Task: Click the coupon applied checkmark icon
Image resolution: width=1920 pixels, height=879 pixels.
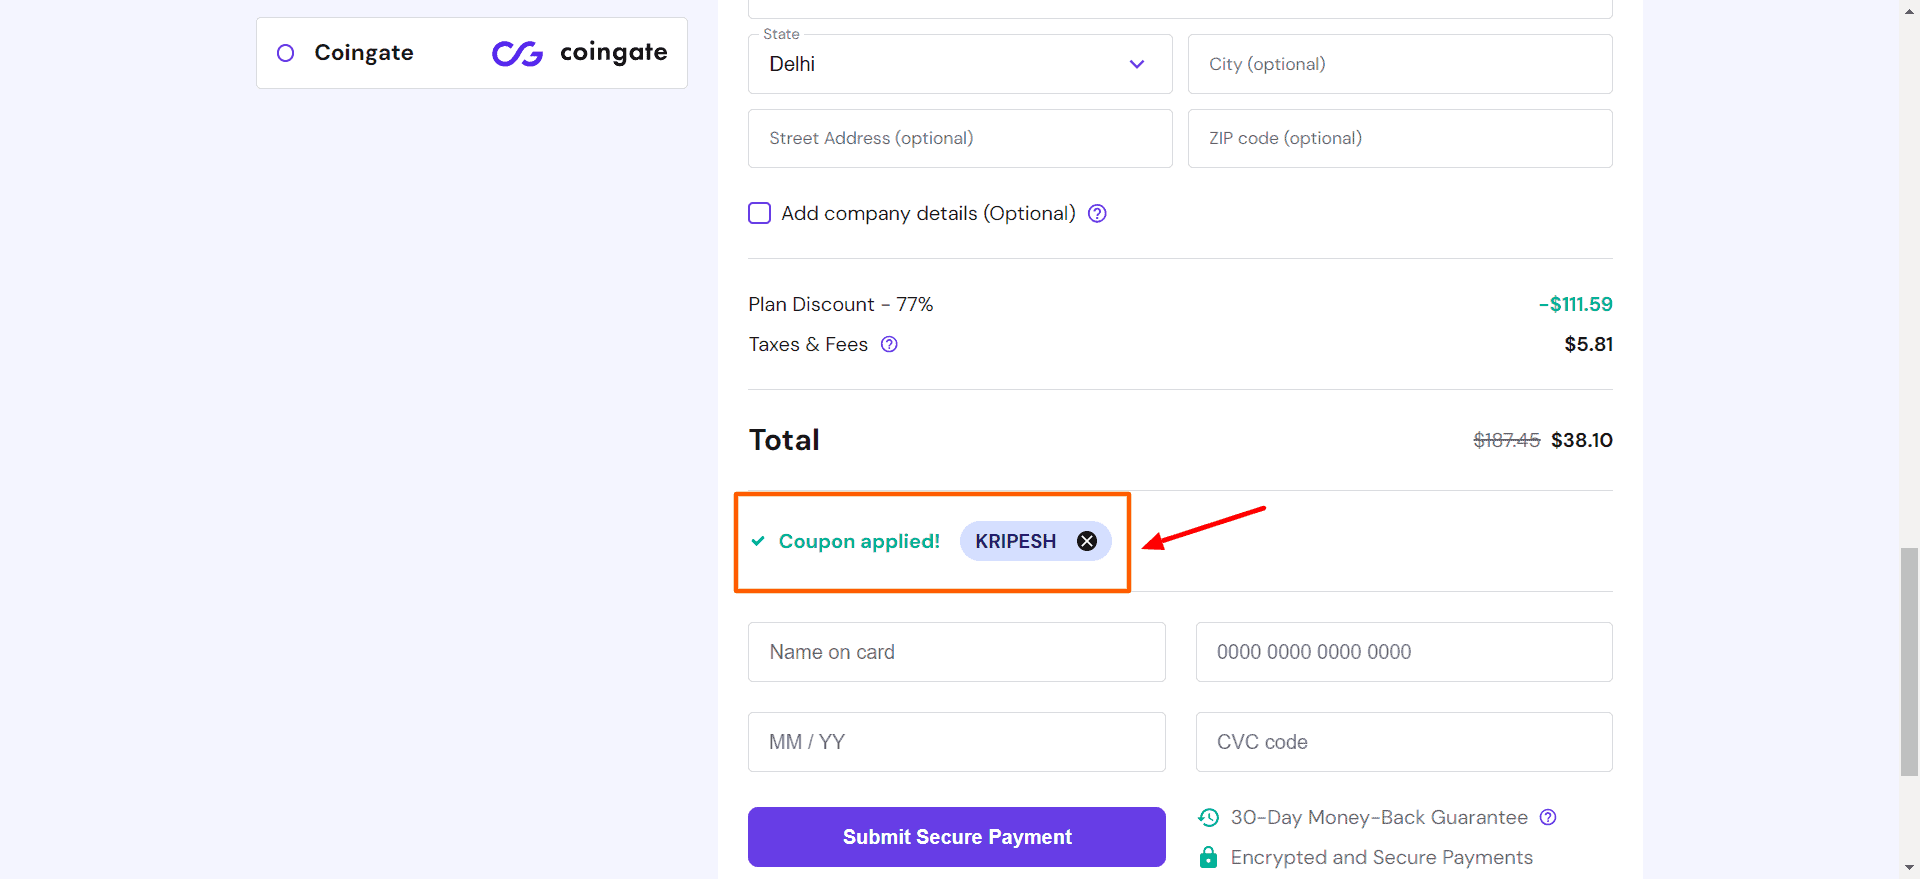Action: (x=758, y=541)
